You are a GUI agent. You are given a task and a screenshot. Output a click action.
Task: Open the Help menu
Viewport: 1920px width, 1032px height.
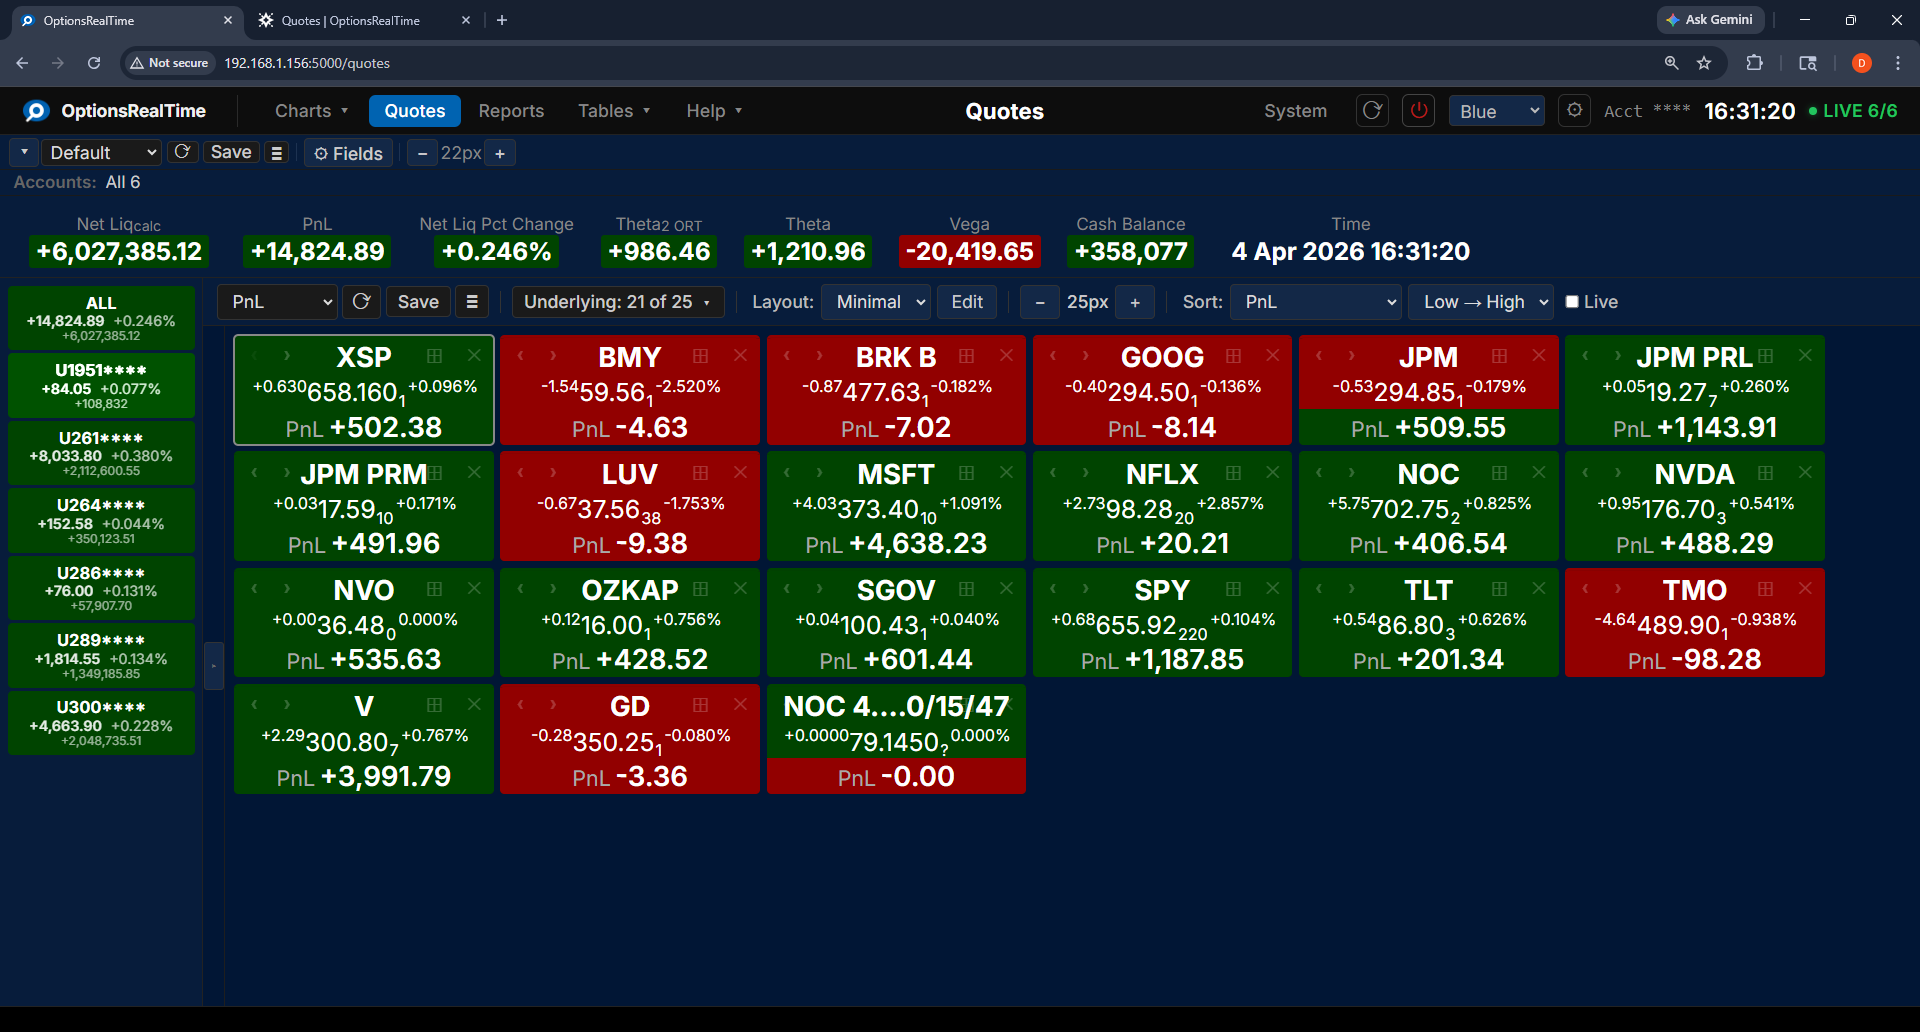(714, 111)
